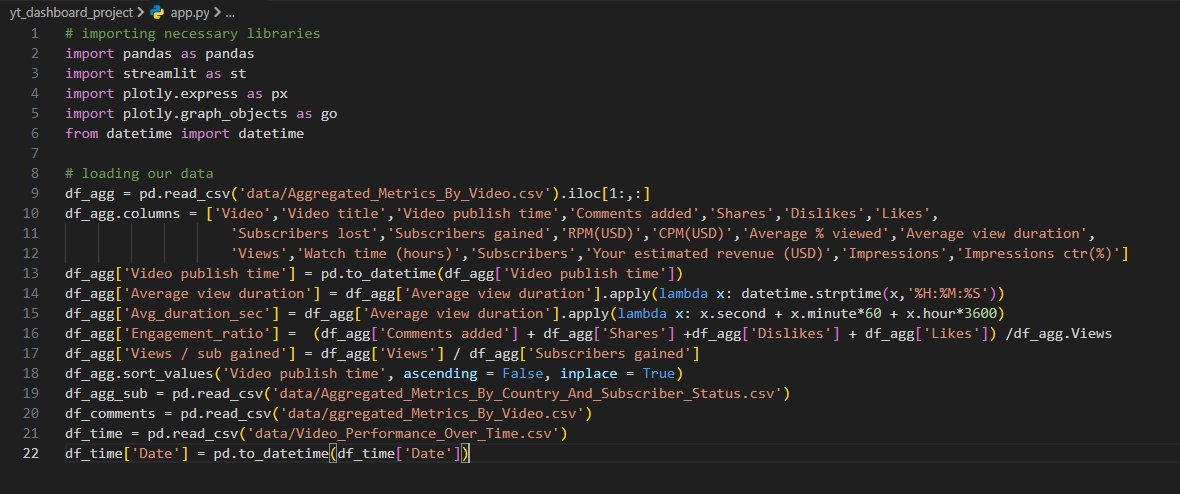Click 'plotly.express' in the import line
Image resolution: width=1180 pixels, height=494 pixels.
pos(181,94)
